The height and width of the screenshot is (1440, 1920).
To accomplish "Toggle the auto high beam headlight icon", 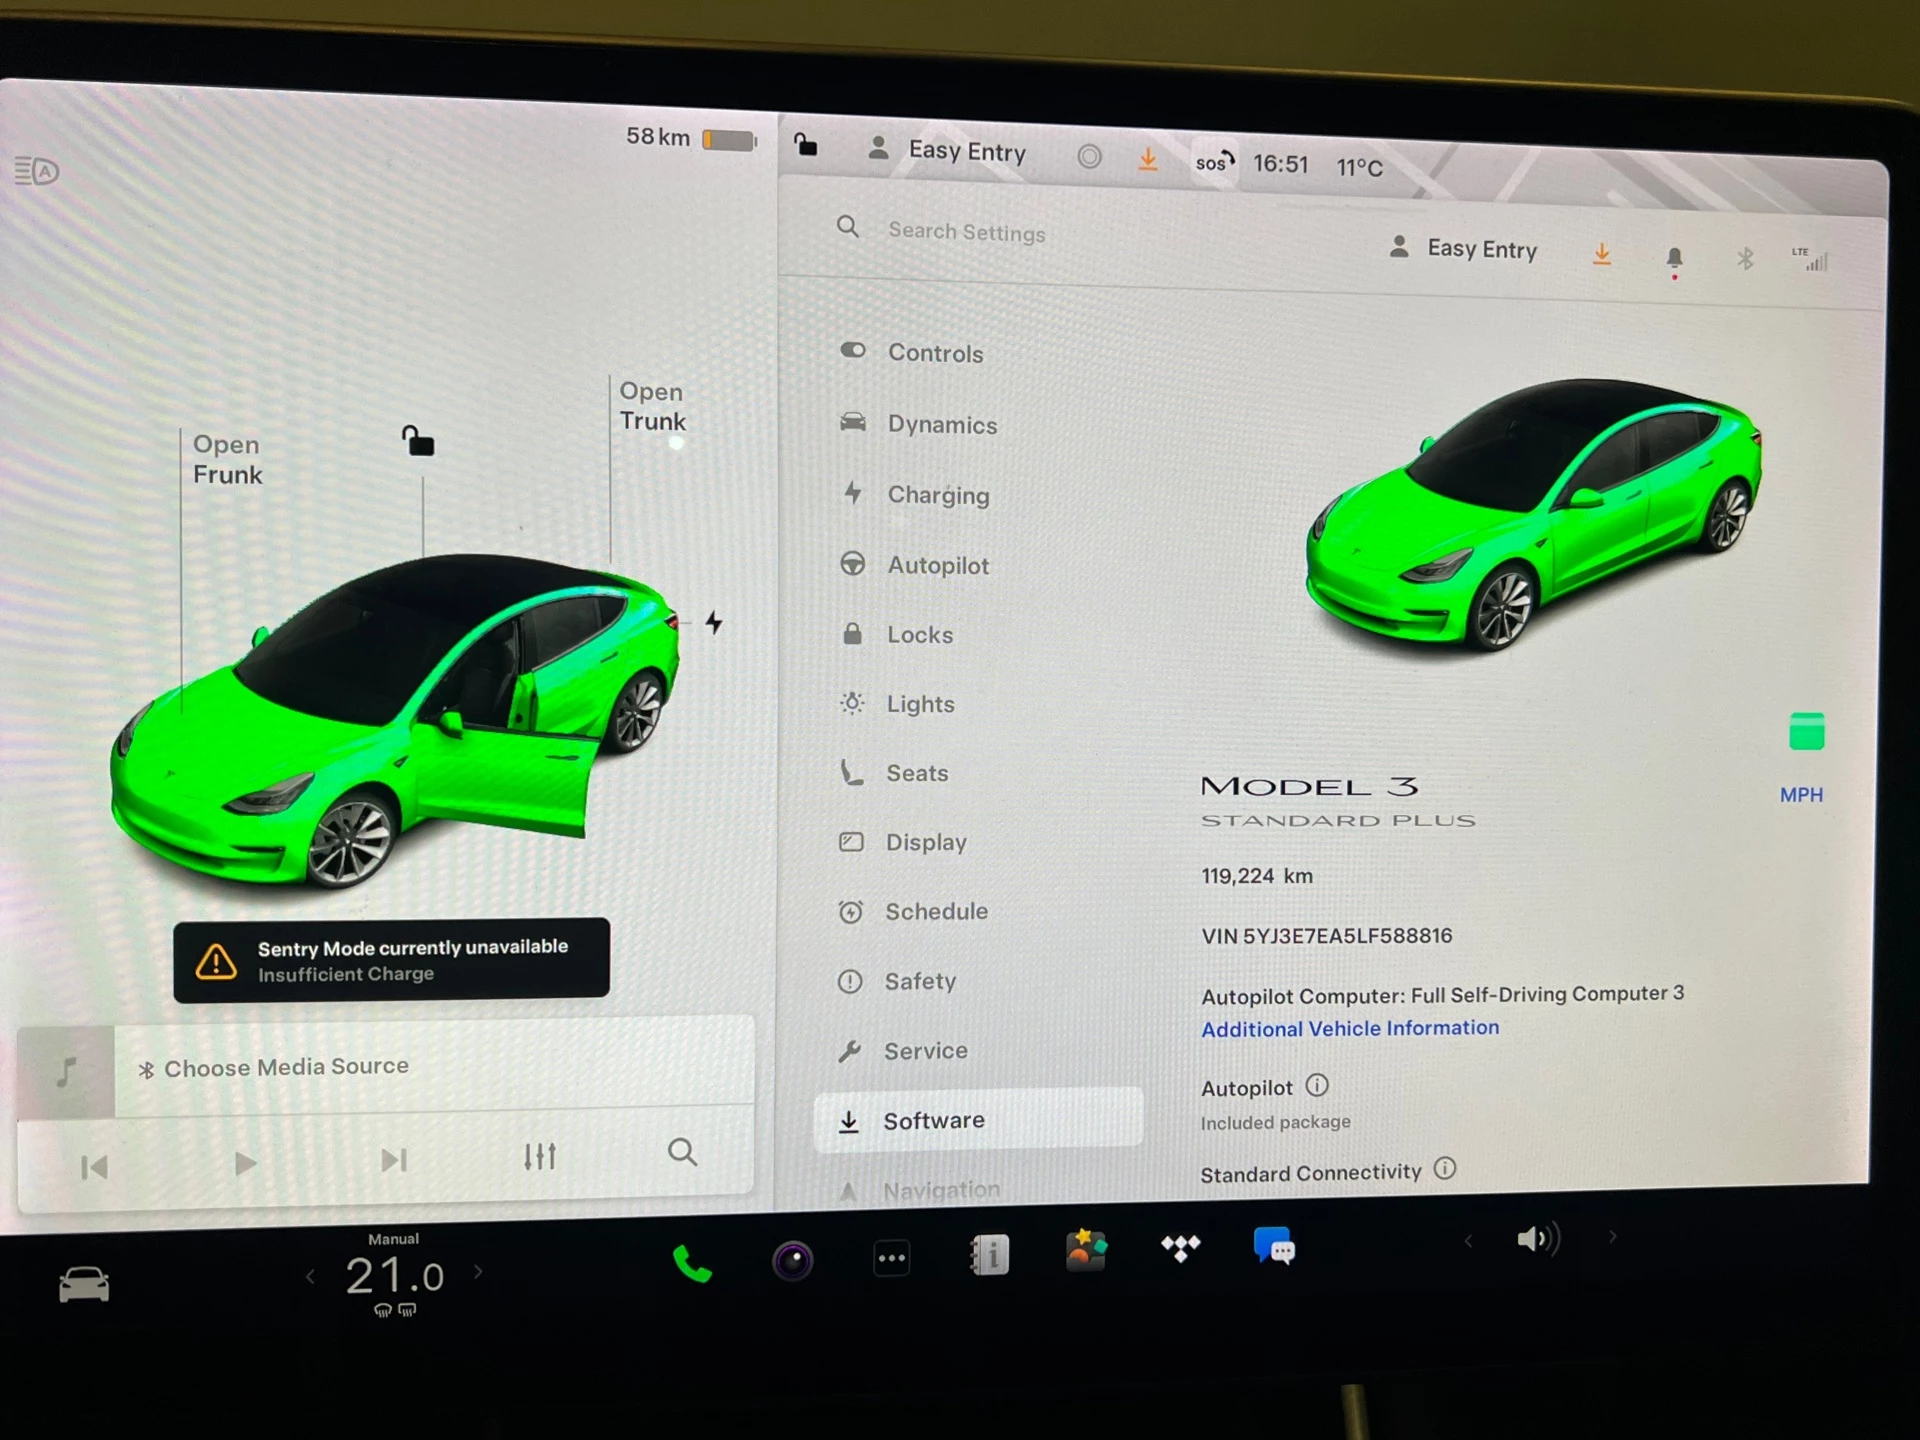I will (x=37, y=171).
